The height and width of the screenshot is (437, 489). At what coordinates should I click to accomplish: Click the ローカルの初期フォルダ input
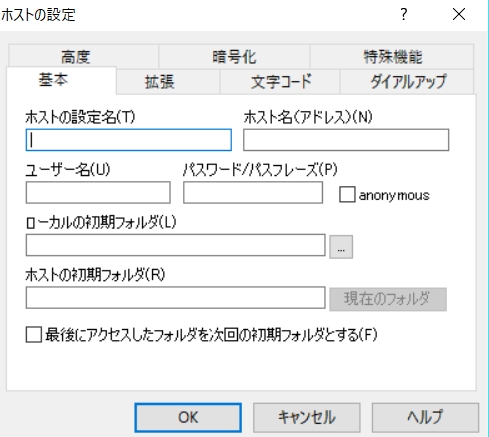(x=175, y=245)
